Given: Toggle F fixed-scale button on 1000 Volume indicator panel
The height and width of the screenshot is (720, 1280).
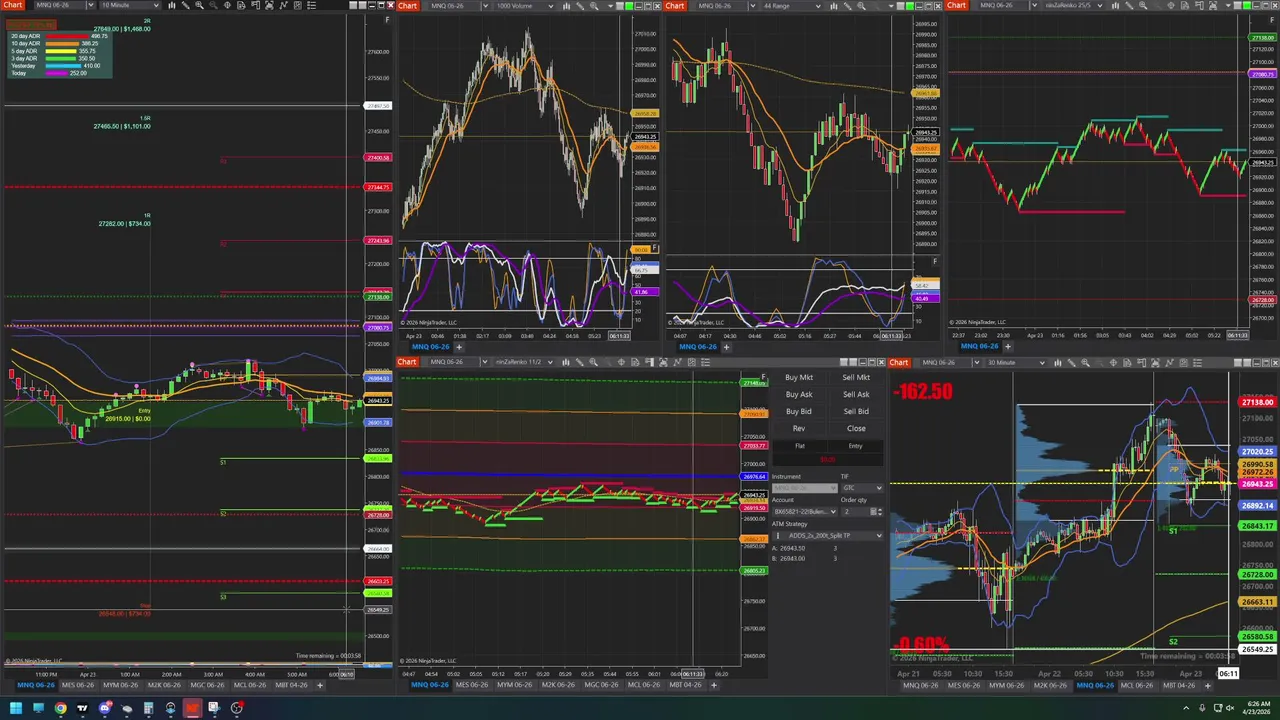Looking at the screenshot, I should (x=655, y=248).
